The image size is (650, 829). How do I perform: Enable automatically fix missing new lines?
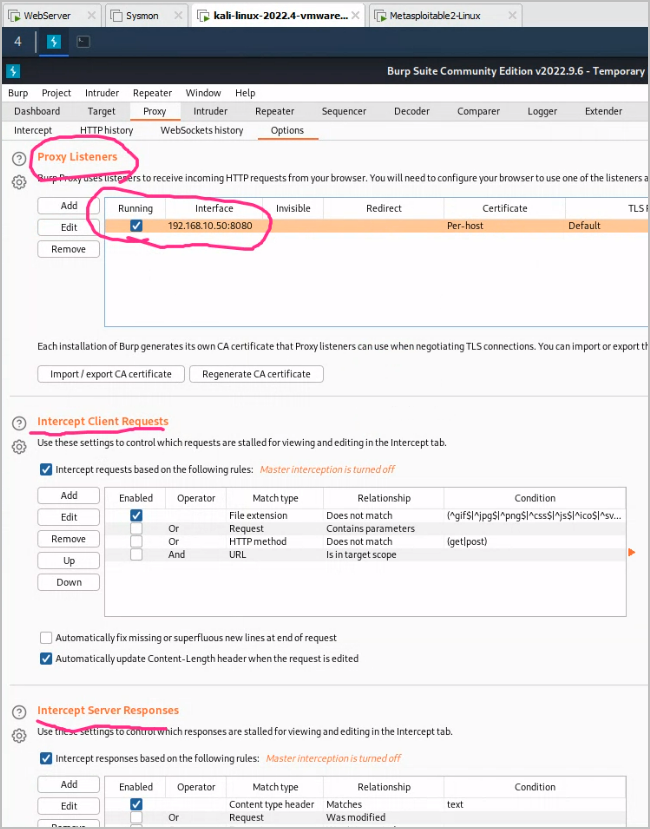tap(46, 638)
